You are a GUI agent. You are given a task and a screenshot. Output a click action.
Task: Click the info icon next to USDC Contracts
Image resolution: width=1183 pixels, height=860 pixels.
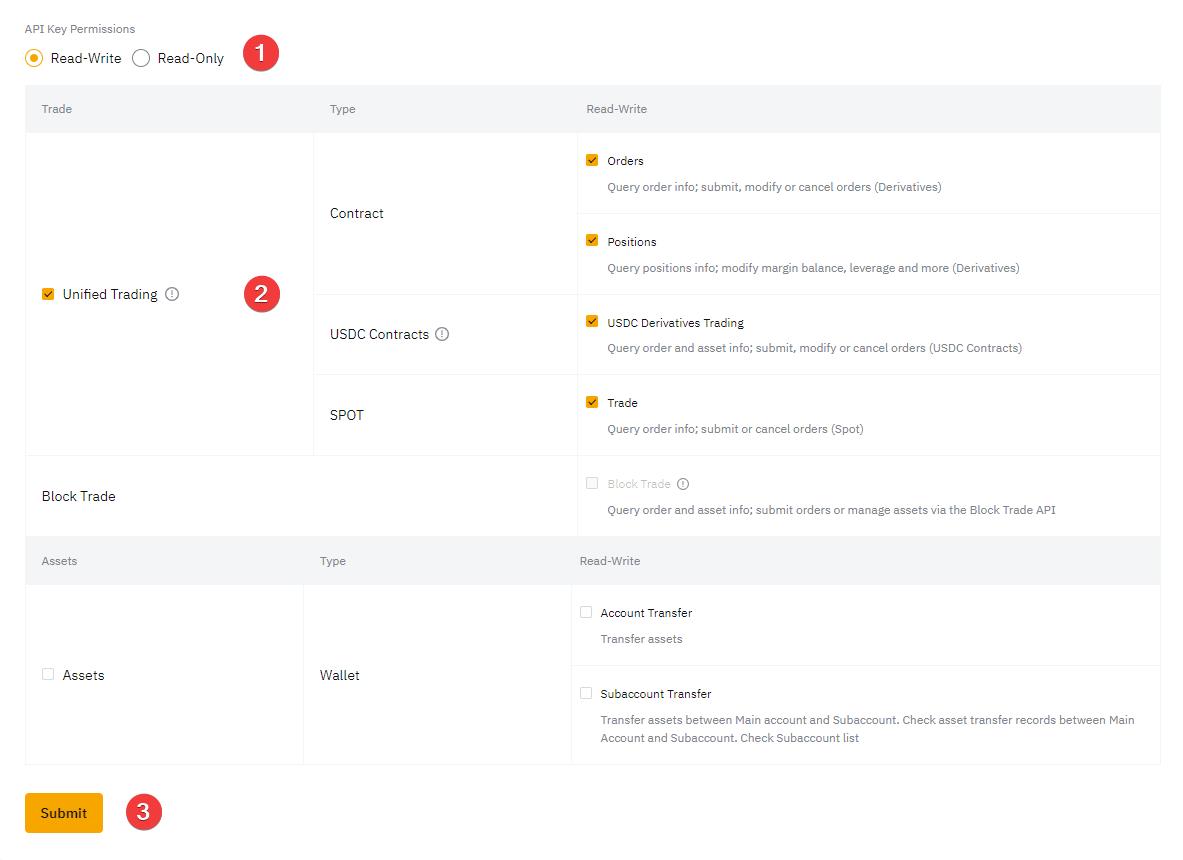442,334
